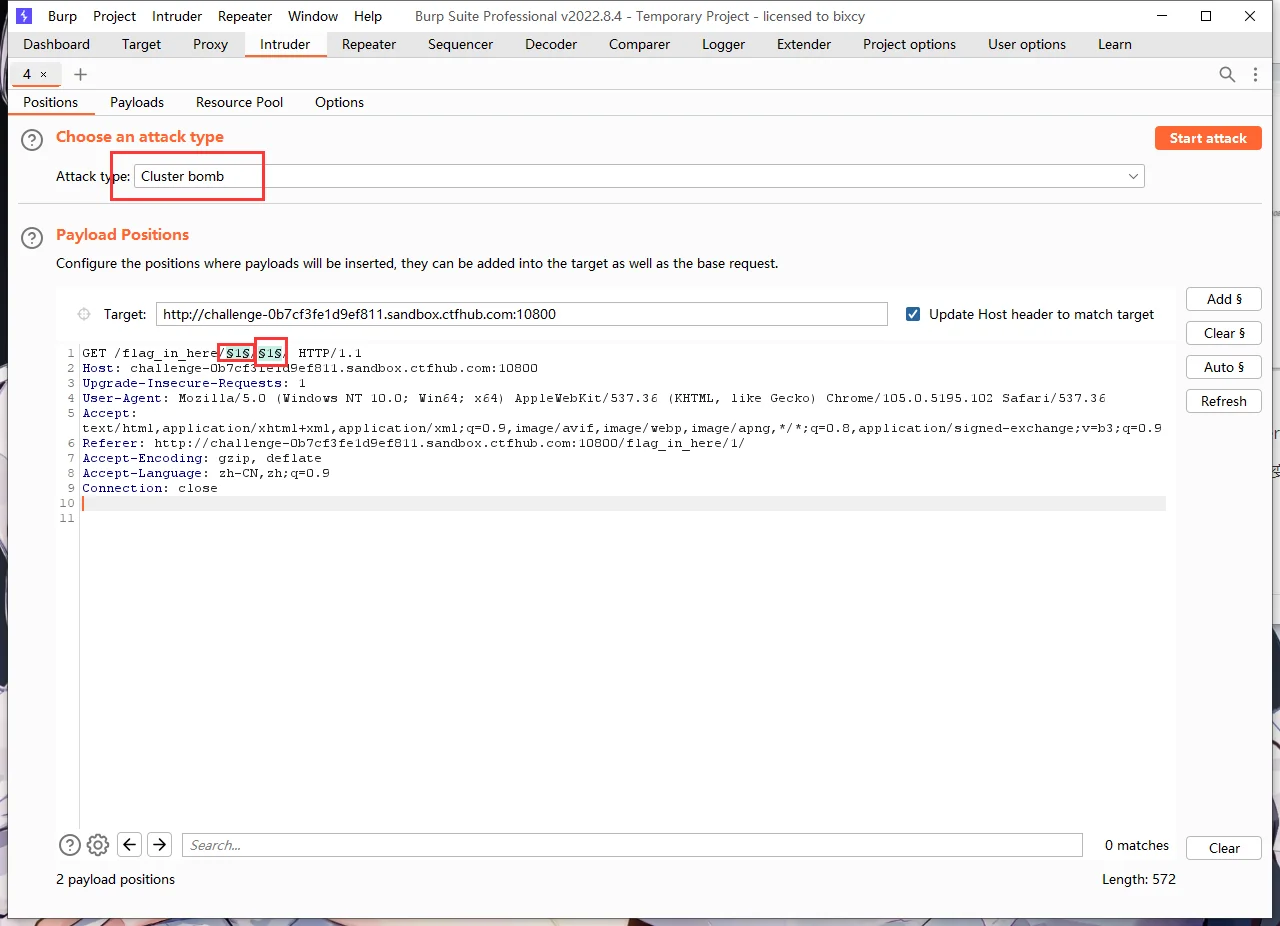Viewport: 1280px width, 926px height.
Task: Click the Search text field
Action: point(632,845)
